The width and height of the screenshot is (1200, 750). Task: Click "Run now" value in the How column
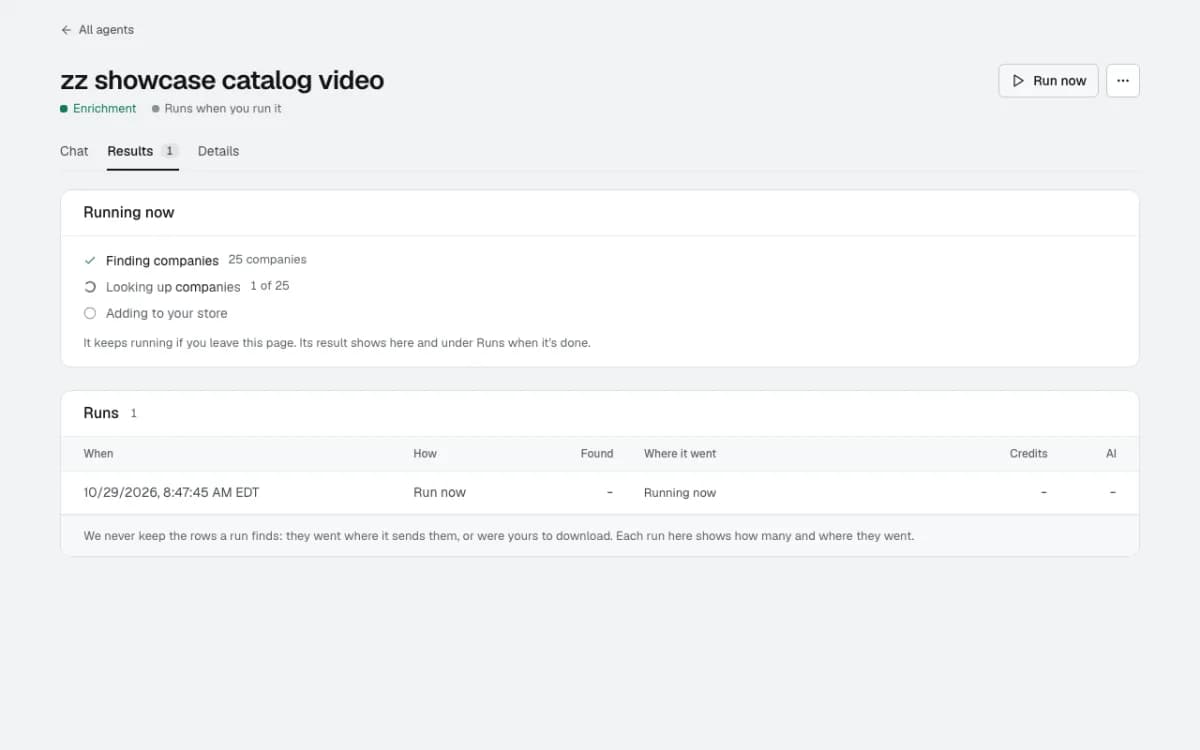(440, 492)
